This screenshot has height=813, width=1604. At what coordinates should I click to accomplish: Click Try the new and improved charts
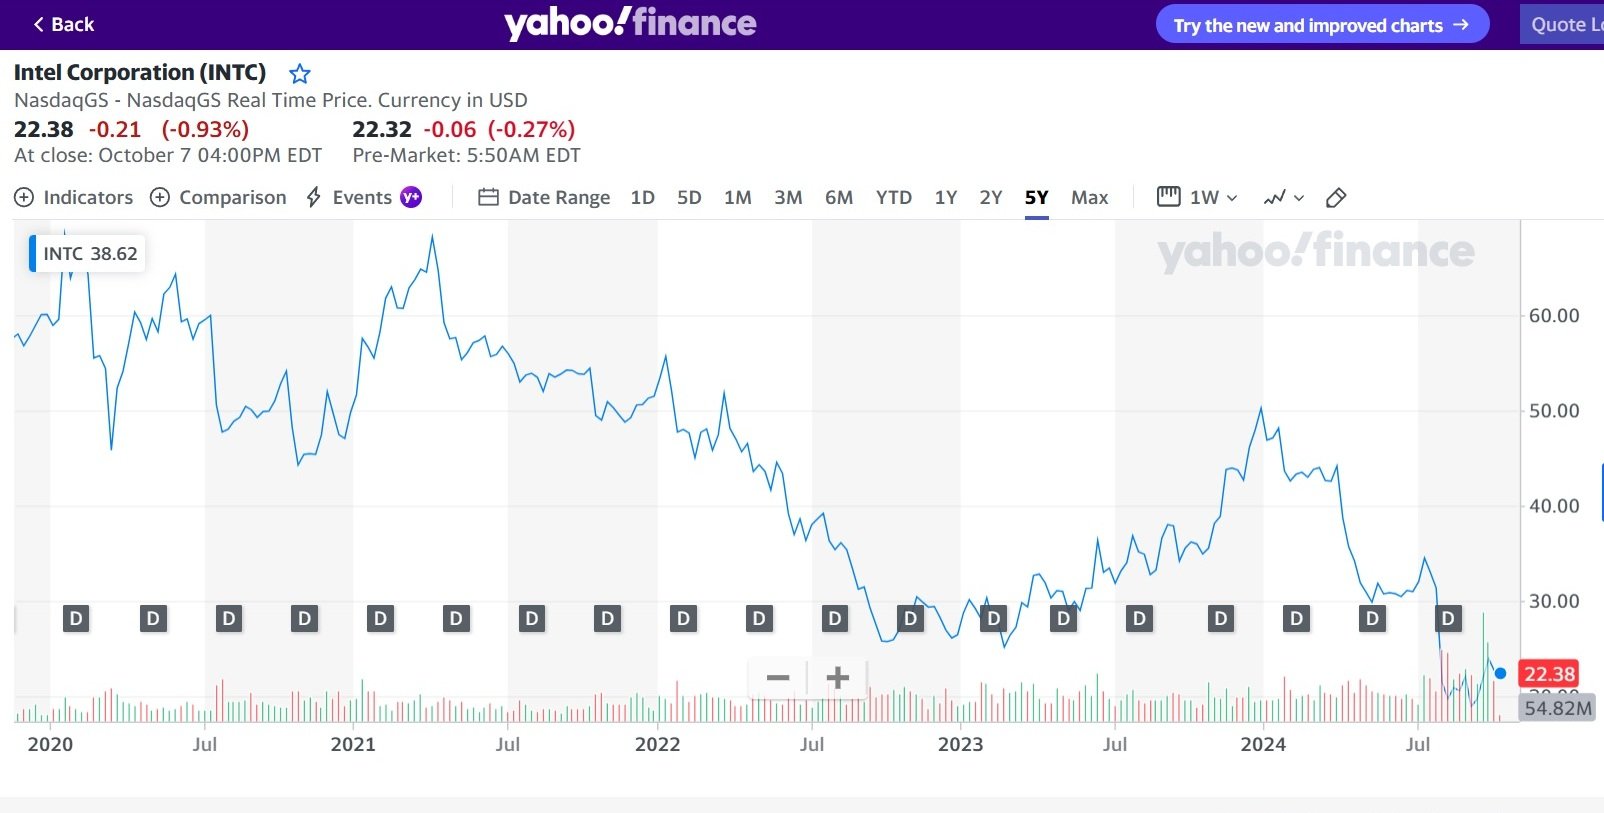pyautogui.click(x=1321, y=24)
